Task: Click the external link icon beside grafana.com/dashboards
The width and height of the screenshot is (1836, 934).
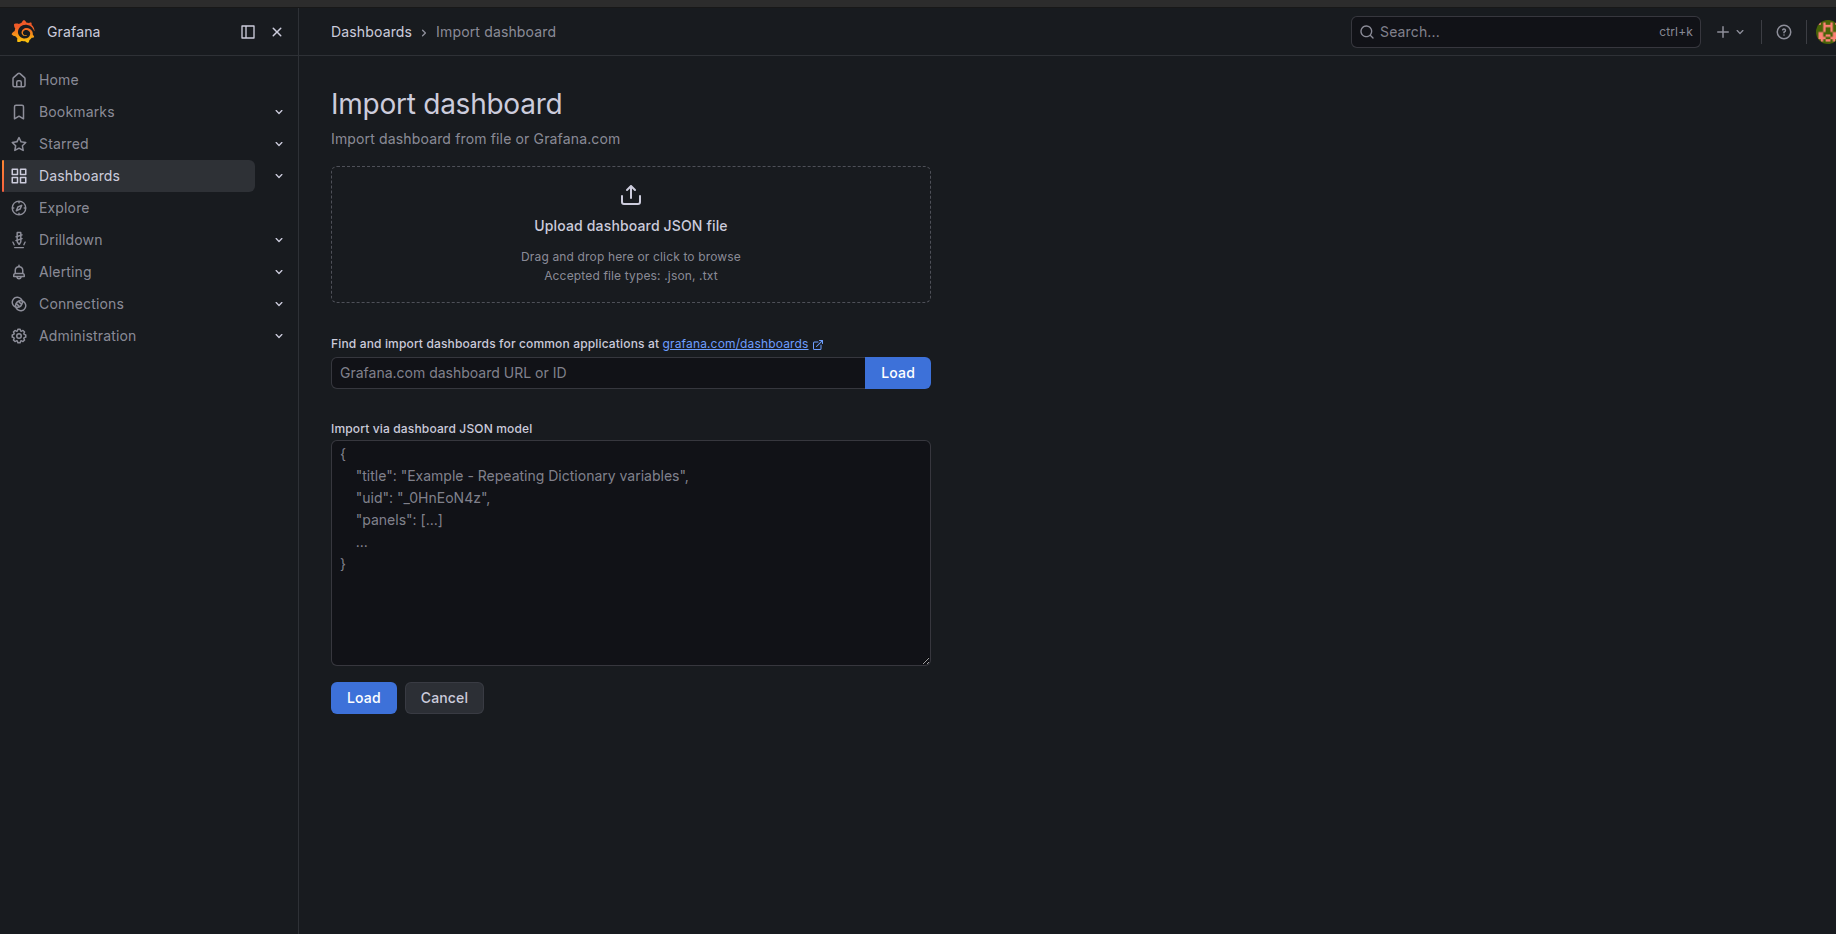Action: [x=818, y=344]
